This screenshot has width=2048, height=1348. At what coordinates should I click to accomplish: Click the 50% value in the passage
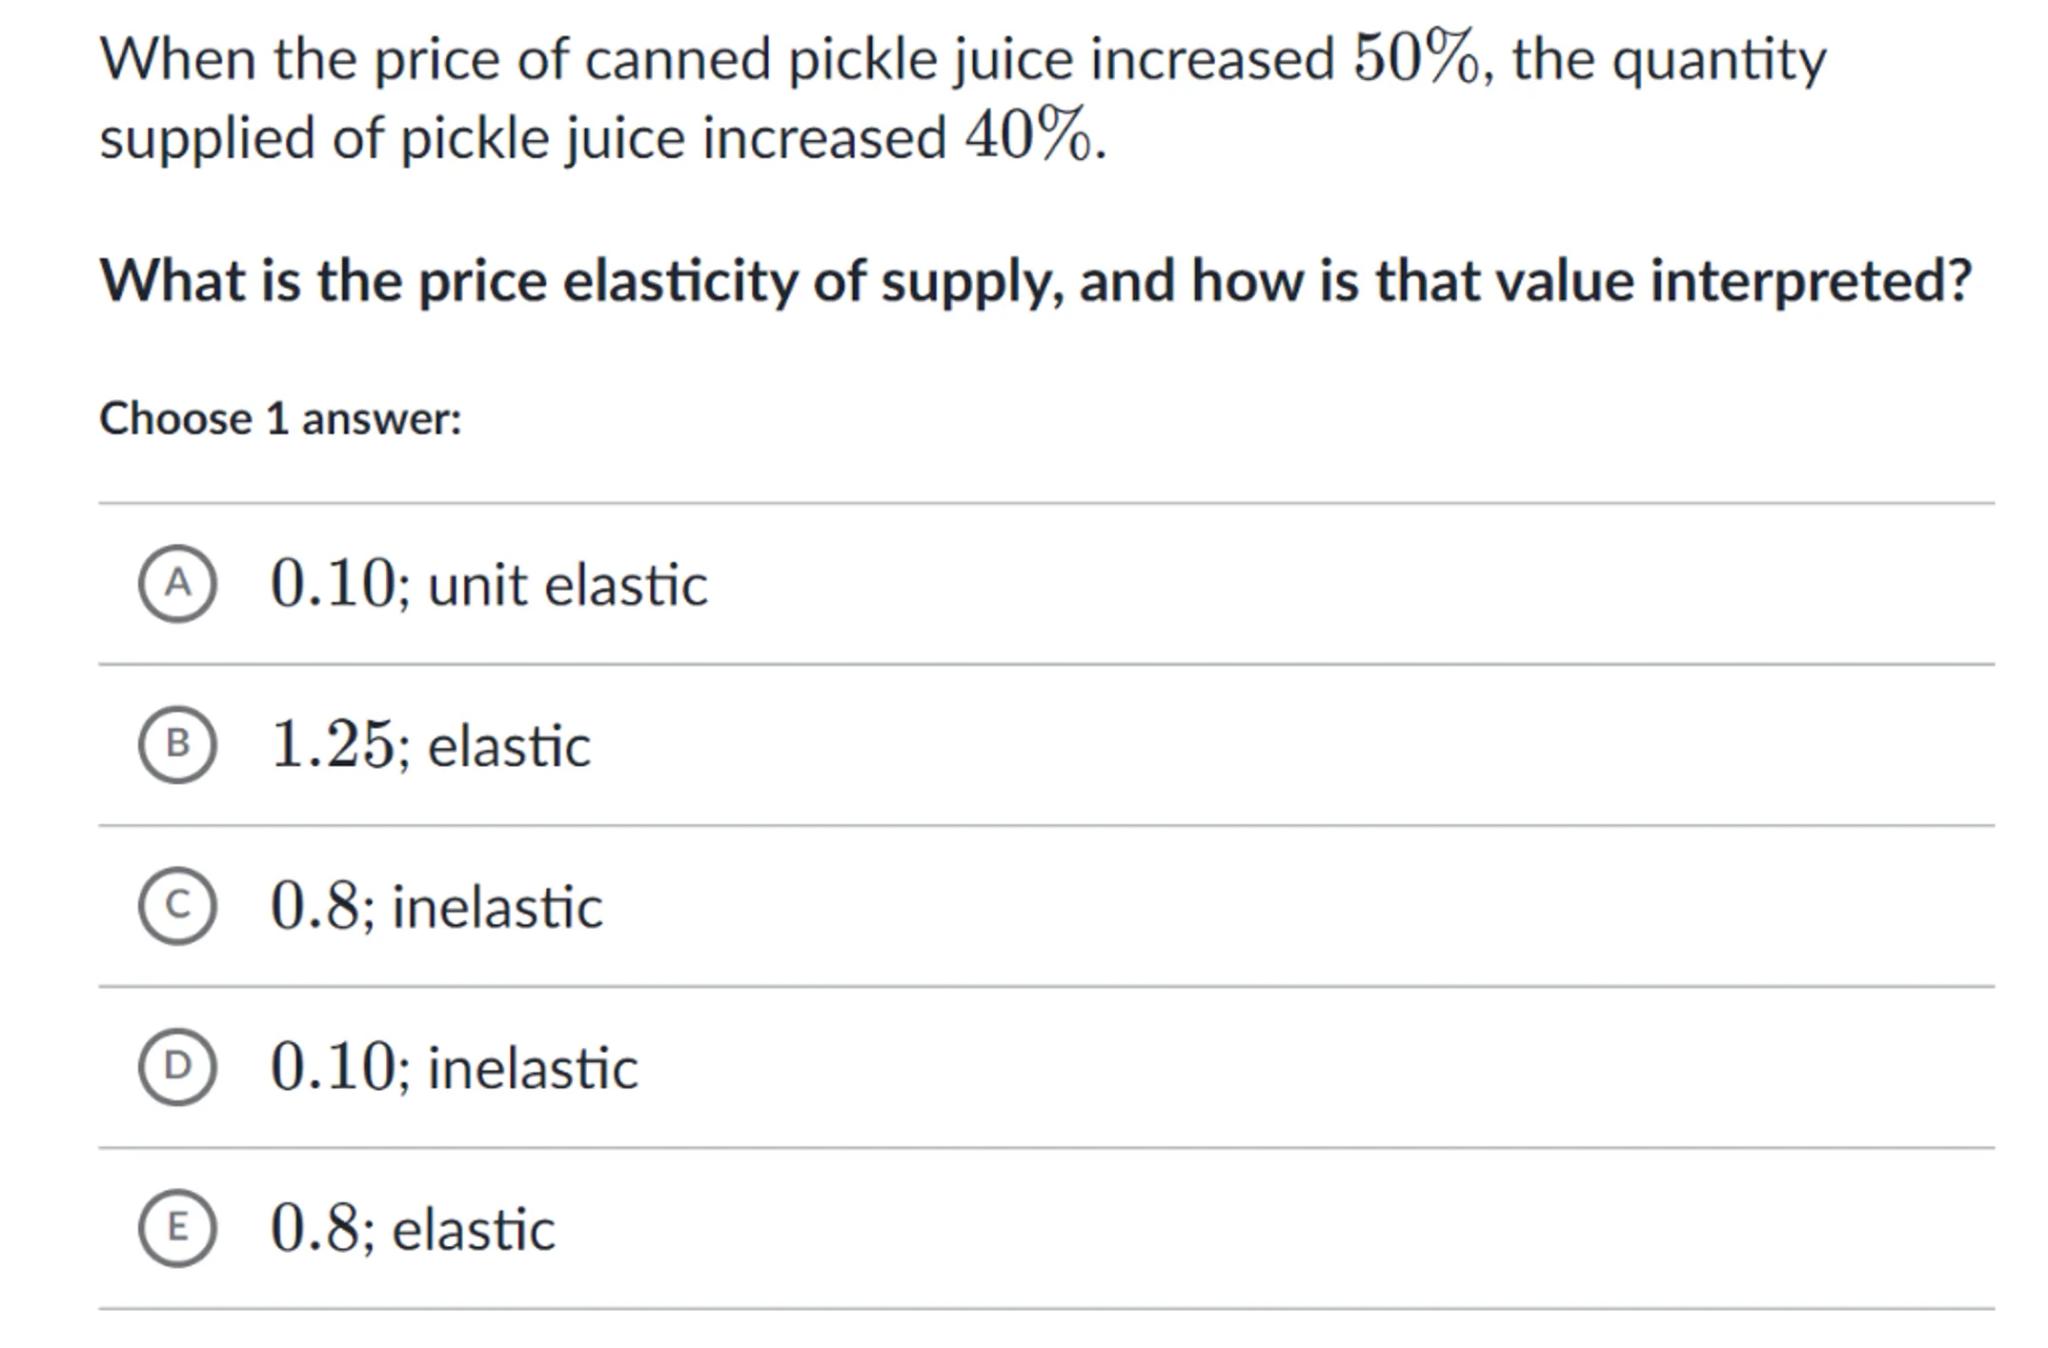tap(1415, 58)
